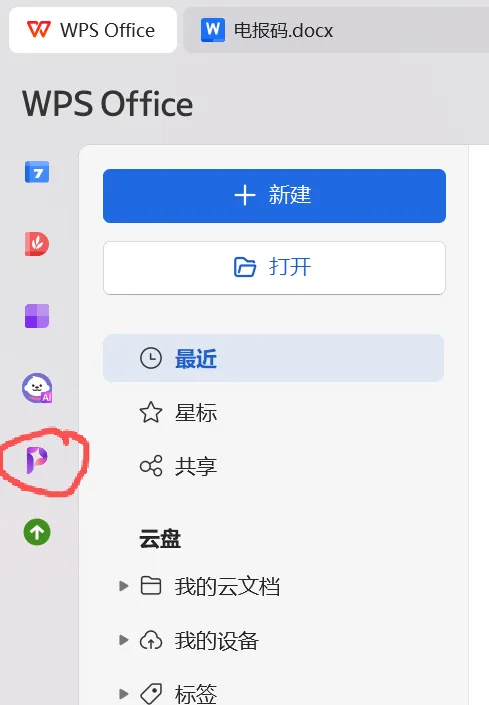
Task: Click the green upload arrow icon
Action: pyautogui.click(x=37, y=532)
